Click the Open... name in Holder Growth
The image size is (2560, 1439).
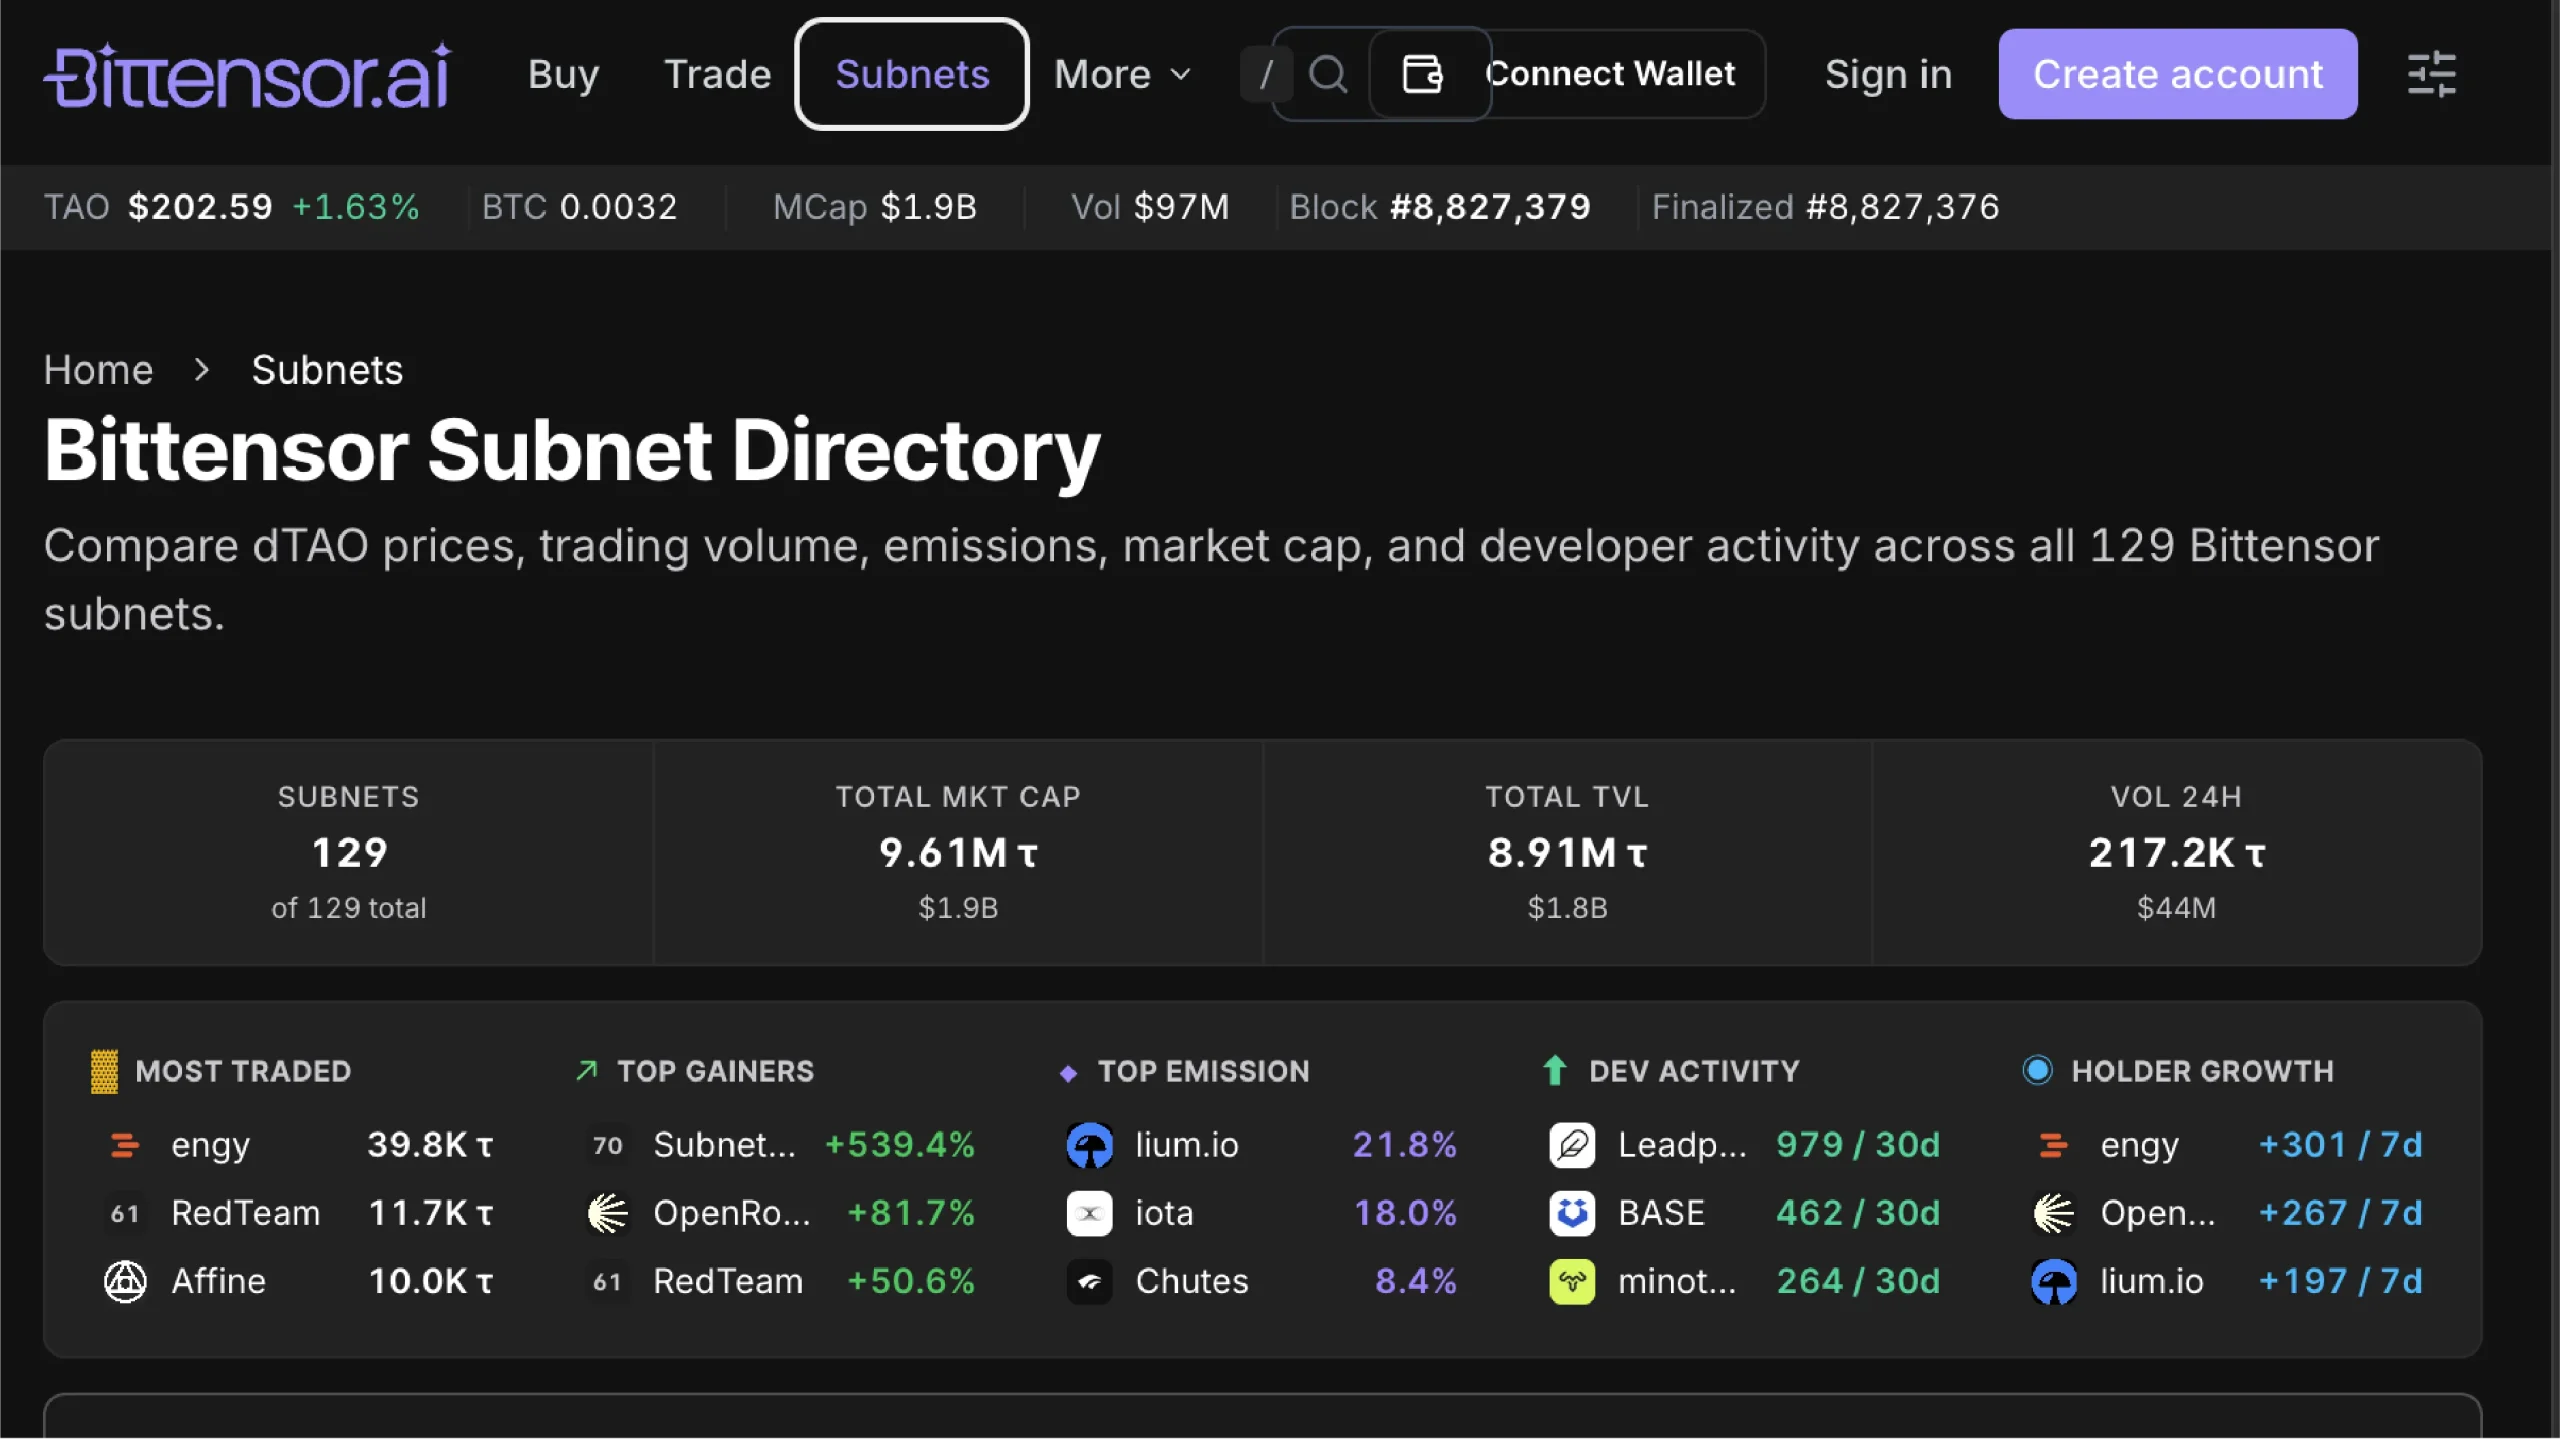(x=2157, y=1213)
